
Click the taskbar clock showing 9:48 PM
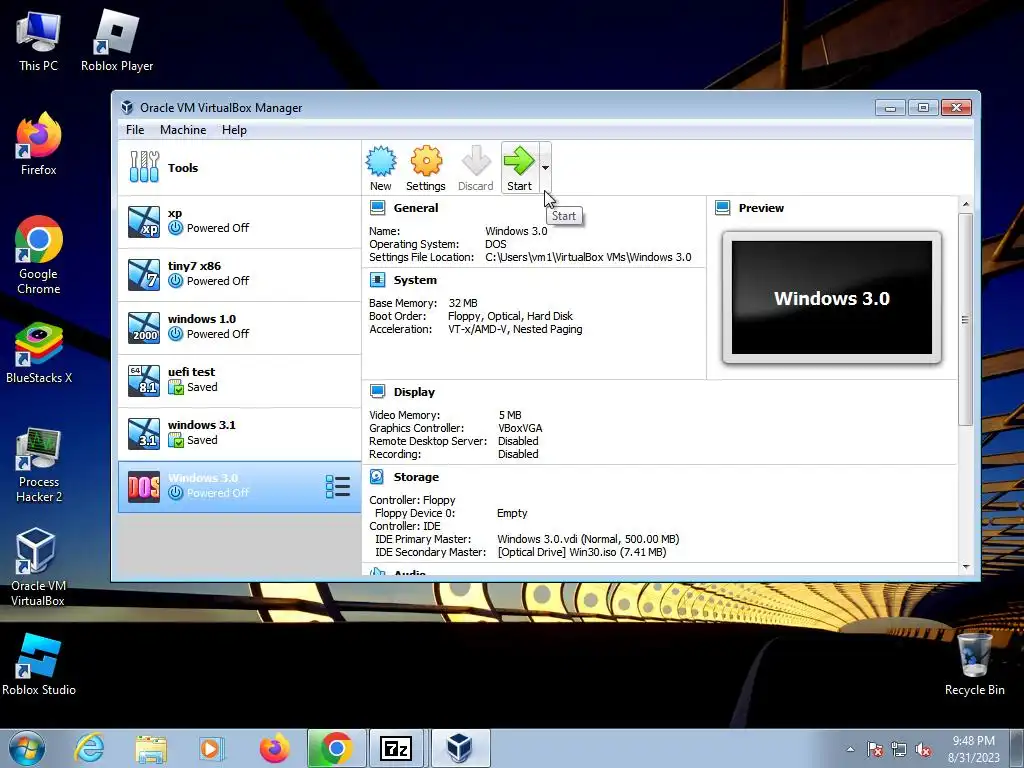tap(973, 749)
